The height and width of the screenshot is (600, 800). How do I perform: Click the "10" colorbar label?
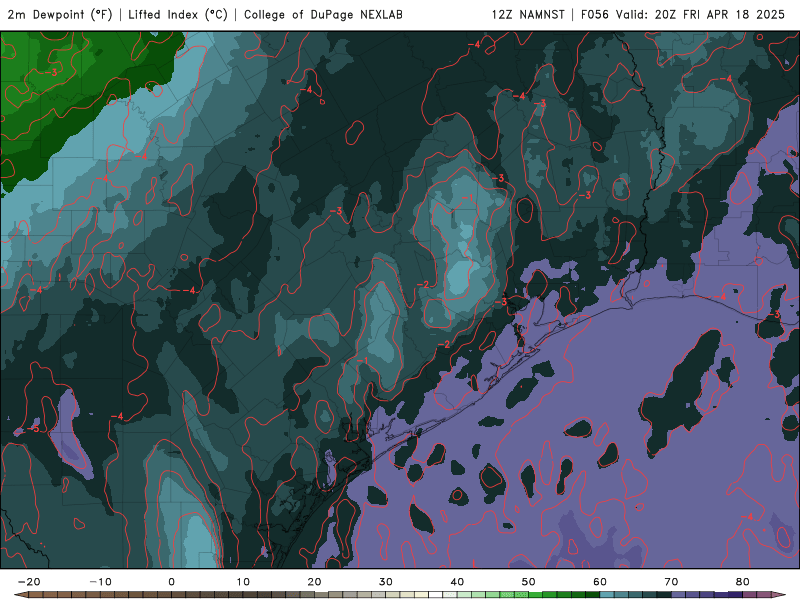click(x=243, y=582)
